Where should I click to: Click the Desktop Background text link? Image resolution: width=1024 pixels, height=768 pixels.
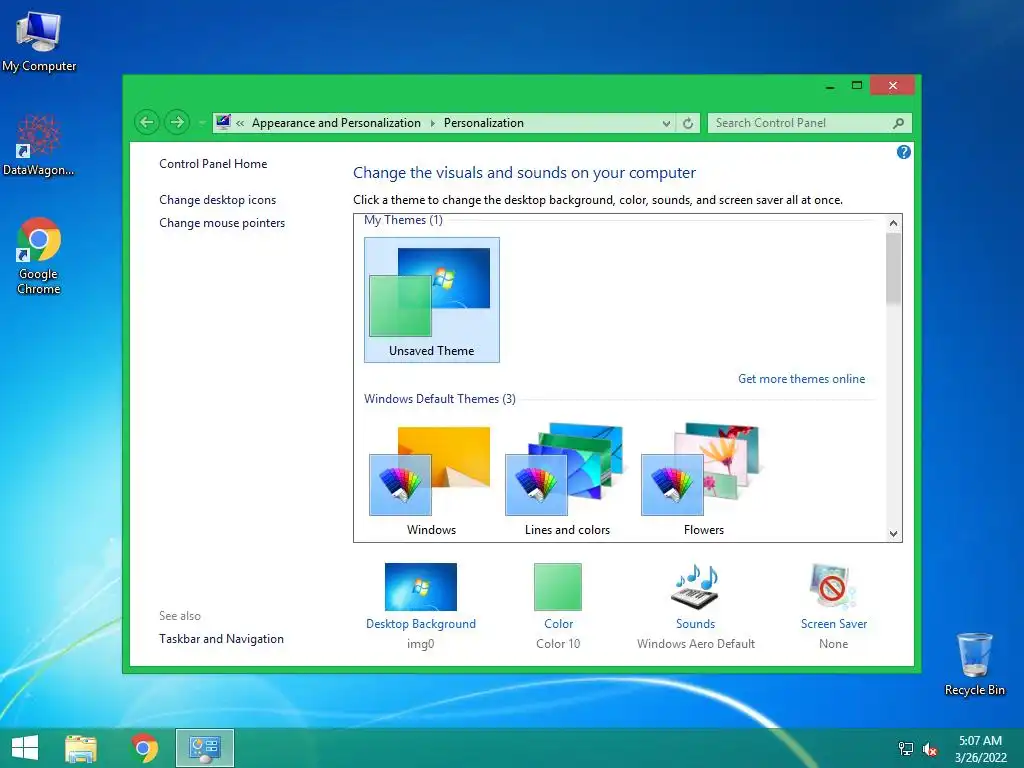tap(421, 624)
